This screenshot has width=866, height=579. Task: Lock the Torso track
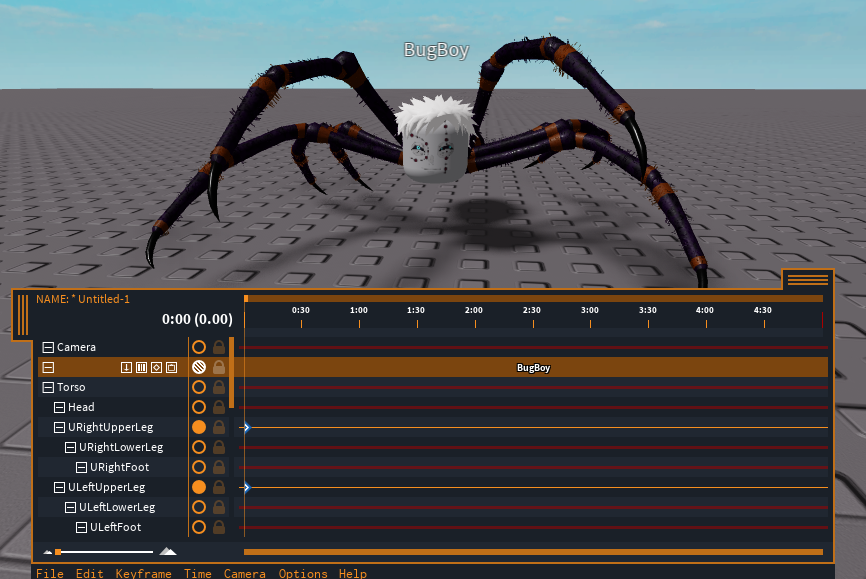tap(219, 387)
